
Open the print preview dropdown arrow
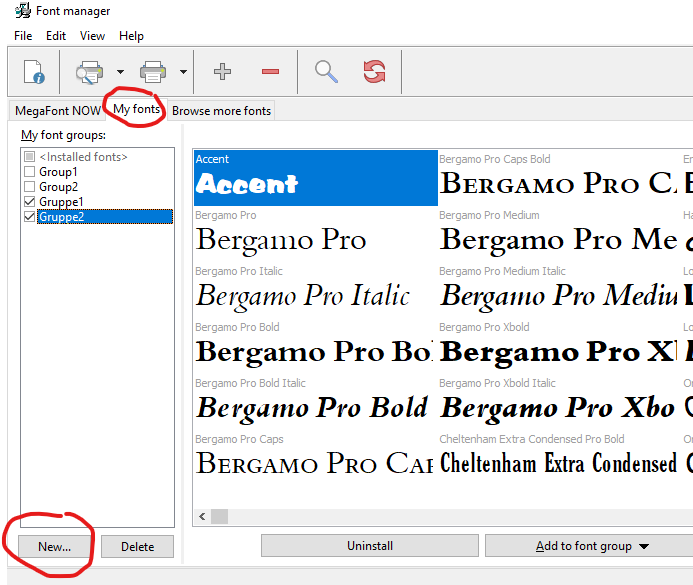[x=120, y=72]
